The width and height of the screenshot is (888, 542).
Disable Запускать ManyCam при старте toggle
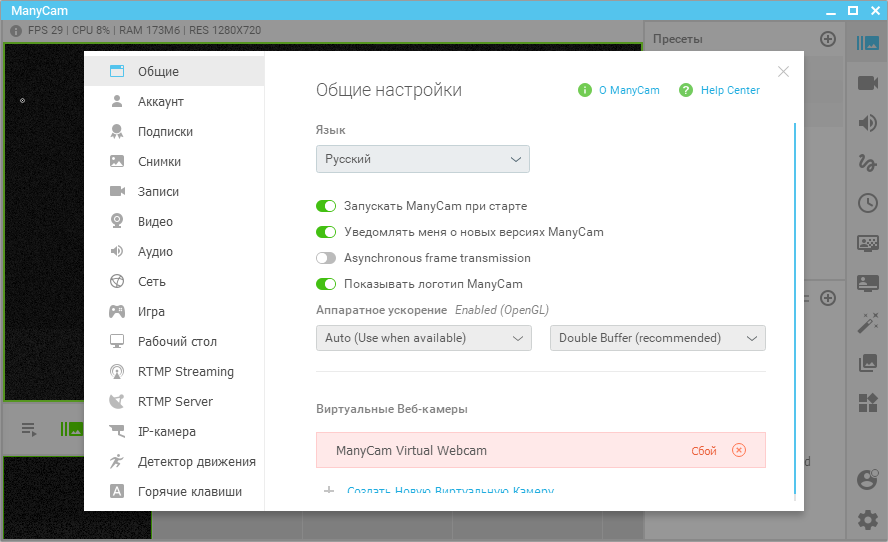(326, 206)
